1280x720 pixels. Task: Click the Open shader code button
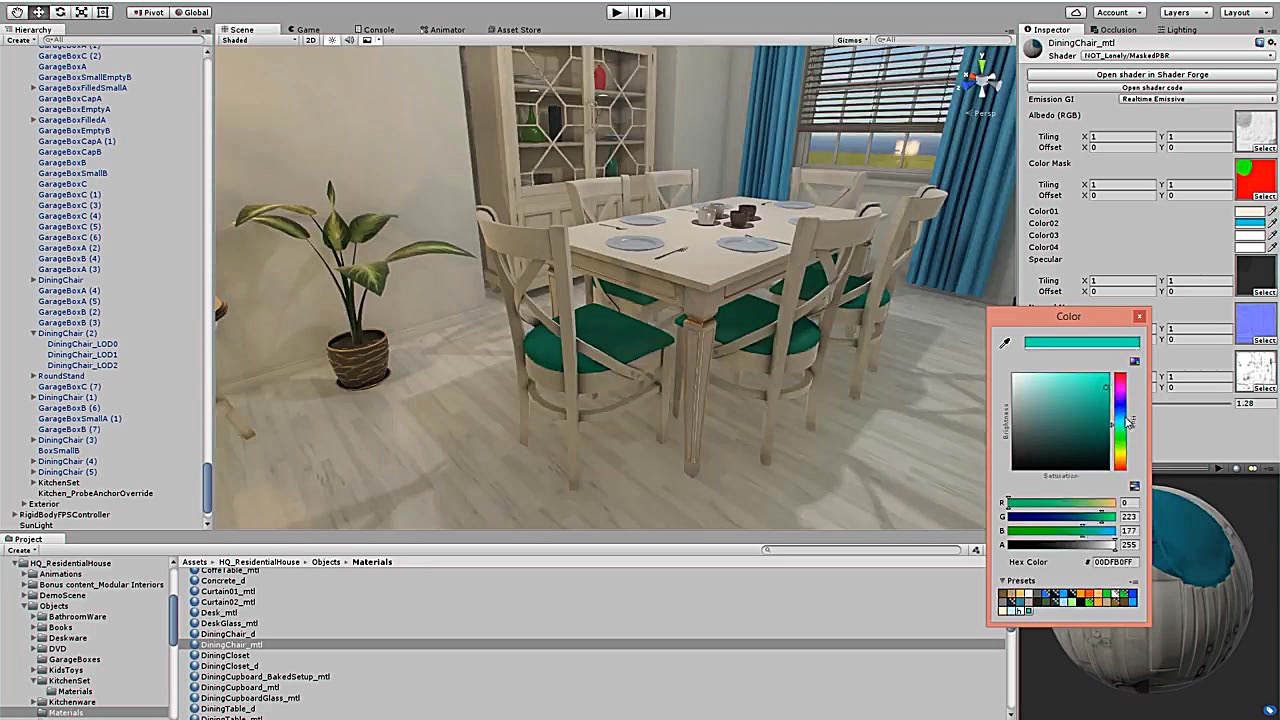pos(1152,87)
